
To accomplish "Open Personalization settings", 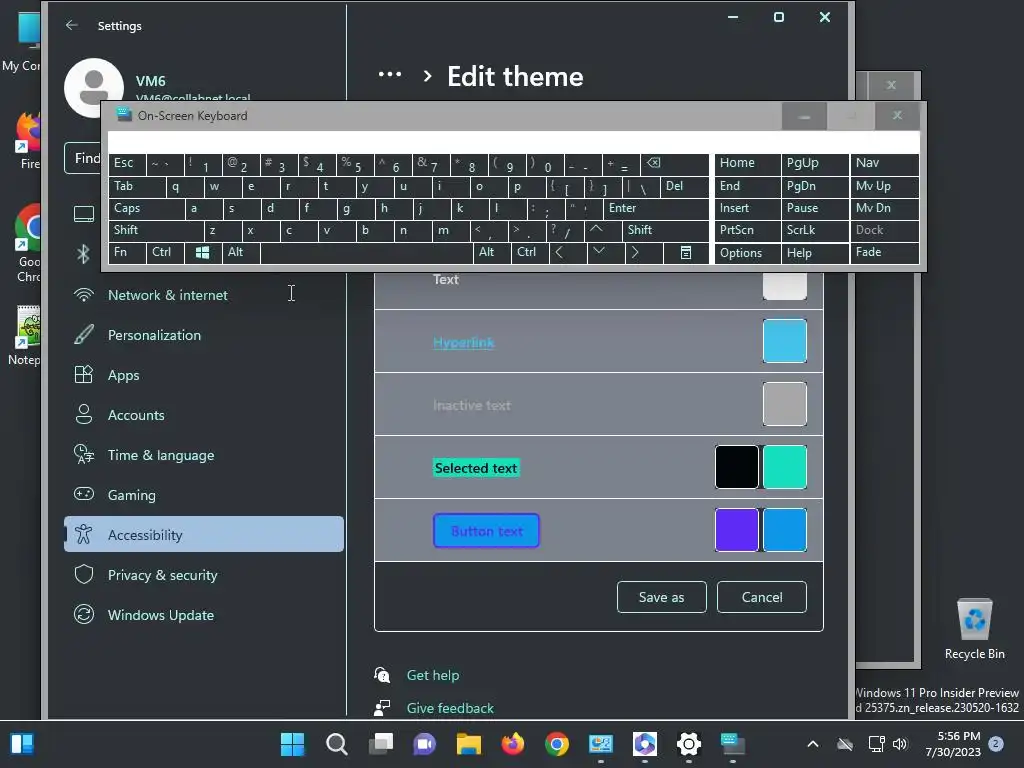I will (x=204, y=335).
